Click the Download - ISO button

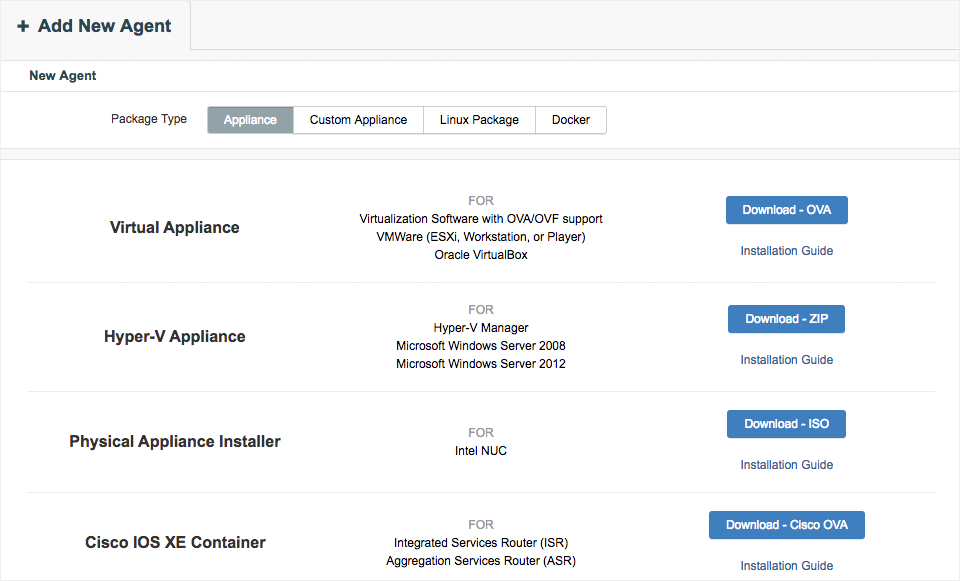pos(786,424)
